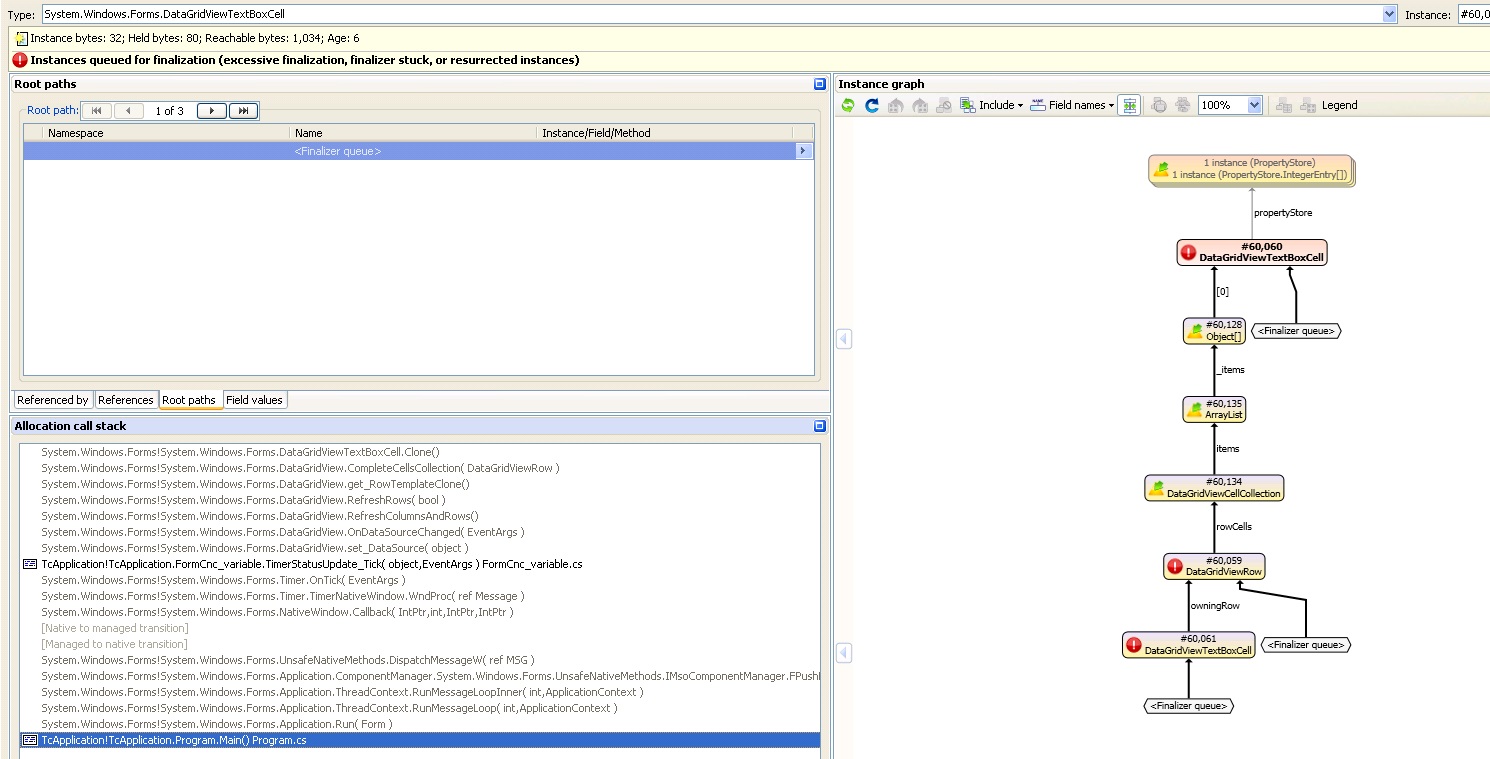Open the zoom percentage dropdown
The height and width of the screenshot is (759, 1490).
(x=1255, y=105)
